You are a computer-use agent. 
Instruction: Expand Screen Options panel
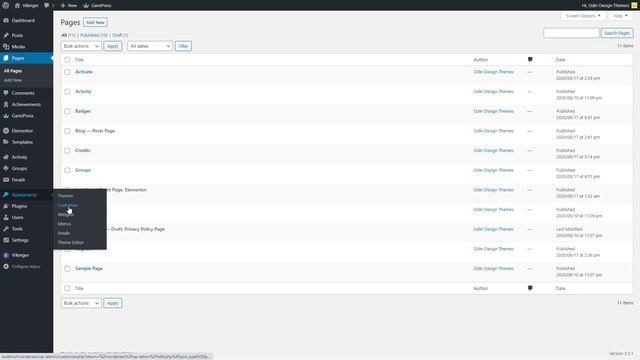pyautogui.click(x=583, y=16)
